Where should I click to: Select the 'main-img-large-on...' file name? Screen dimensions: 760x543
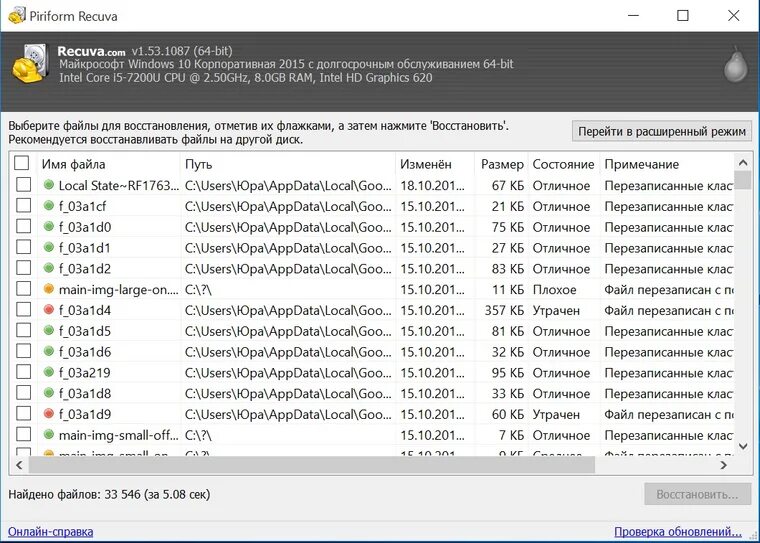[118, 289]
